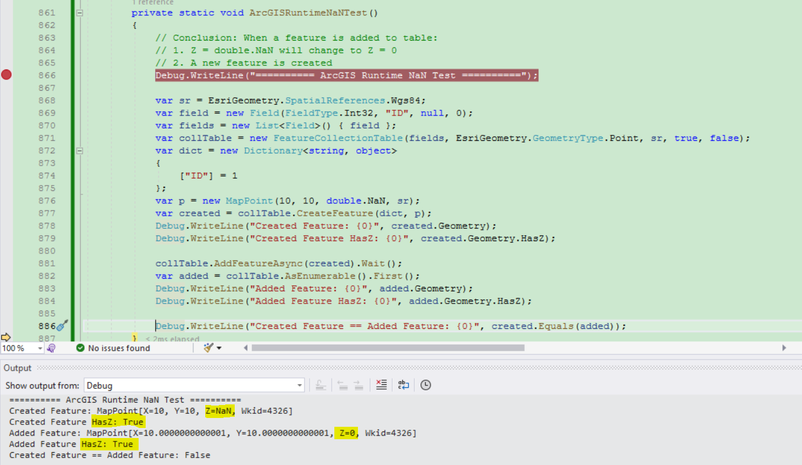Click ArcGISRuntimeNaNTest method name on line 861

tap(308, 13)
